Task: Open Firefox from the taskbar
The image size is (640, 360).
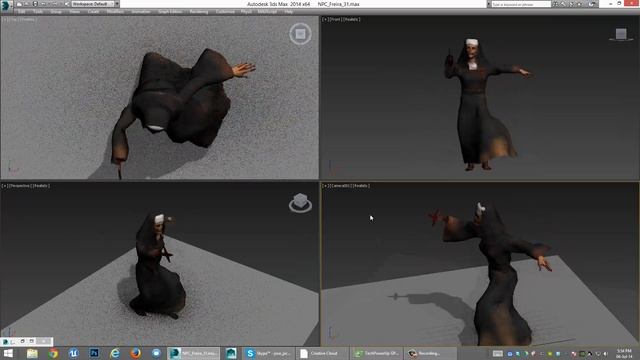Action: pos(136,353)
